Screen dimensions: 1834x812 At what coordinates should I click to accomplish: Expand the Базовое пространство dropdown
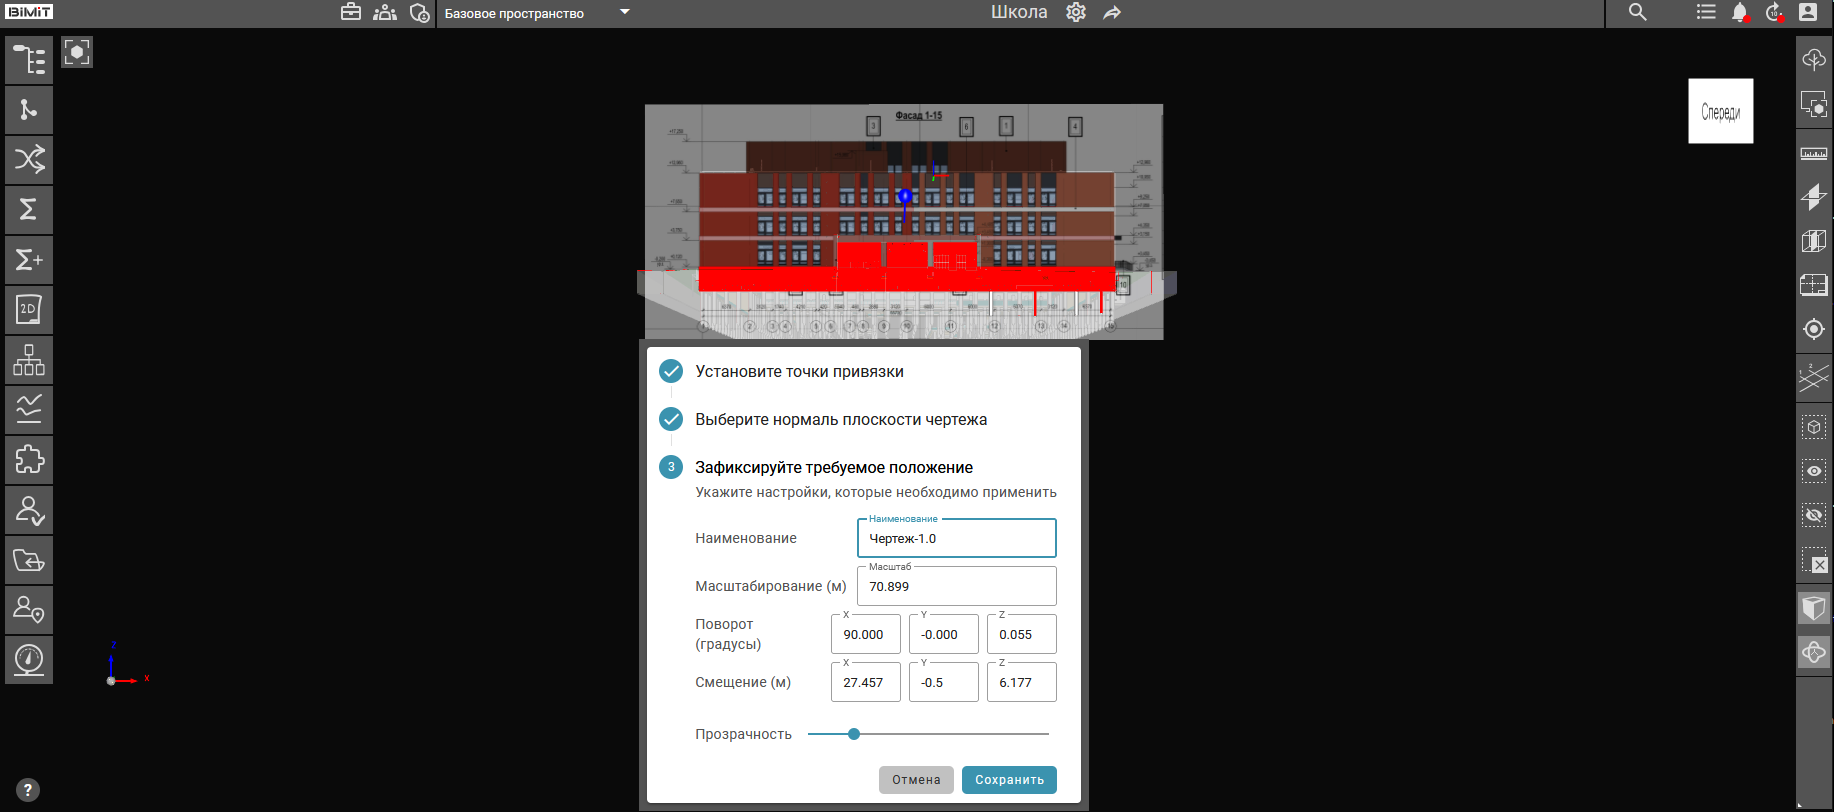pos(625,13)
